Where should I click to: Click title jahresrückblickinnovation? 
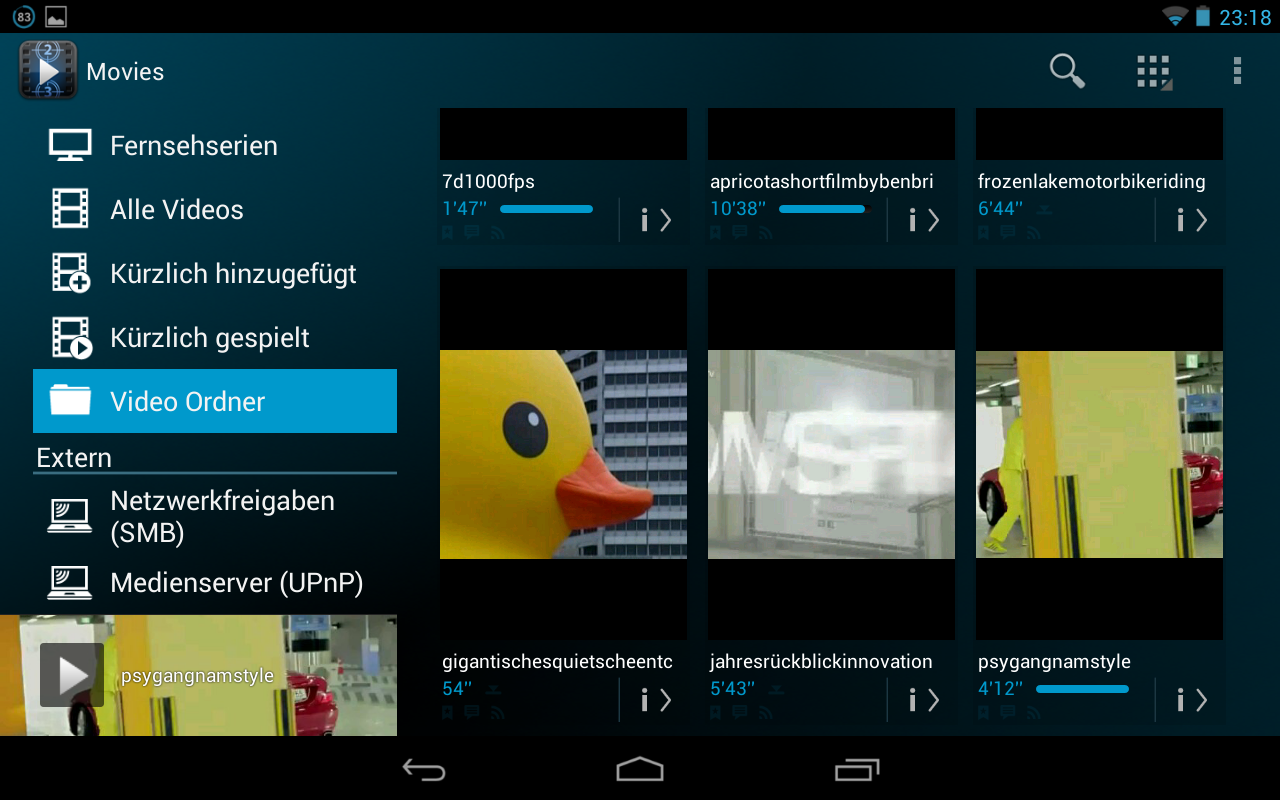821,662
